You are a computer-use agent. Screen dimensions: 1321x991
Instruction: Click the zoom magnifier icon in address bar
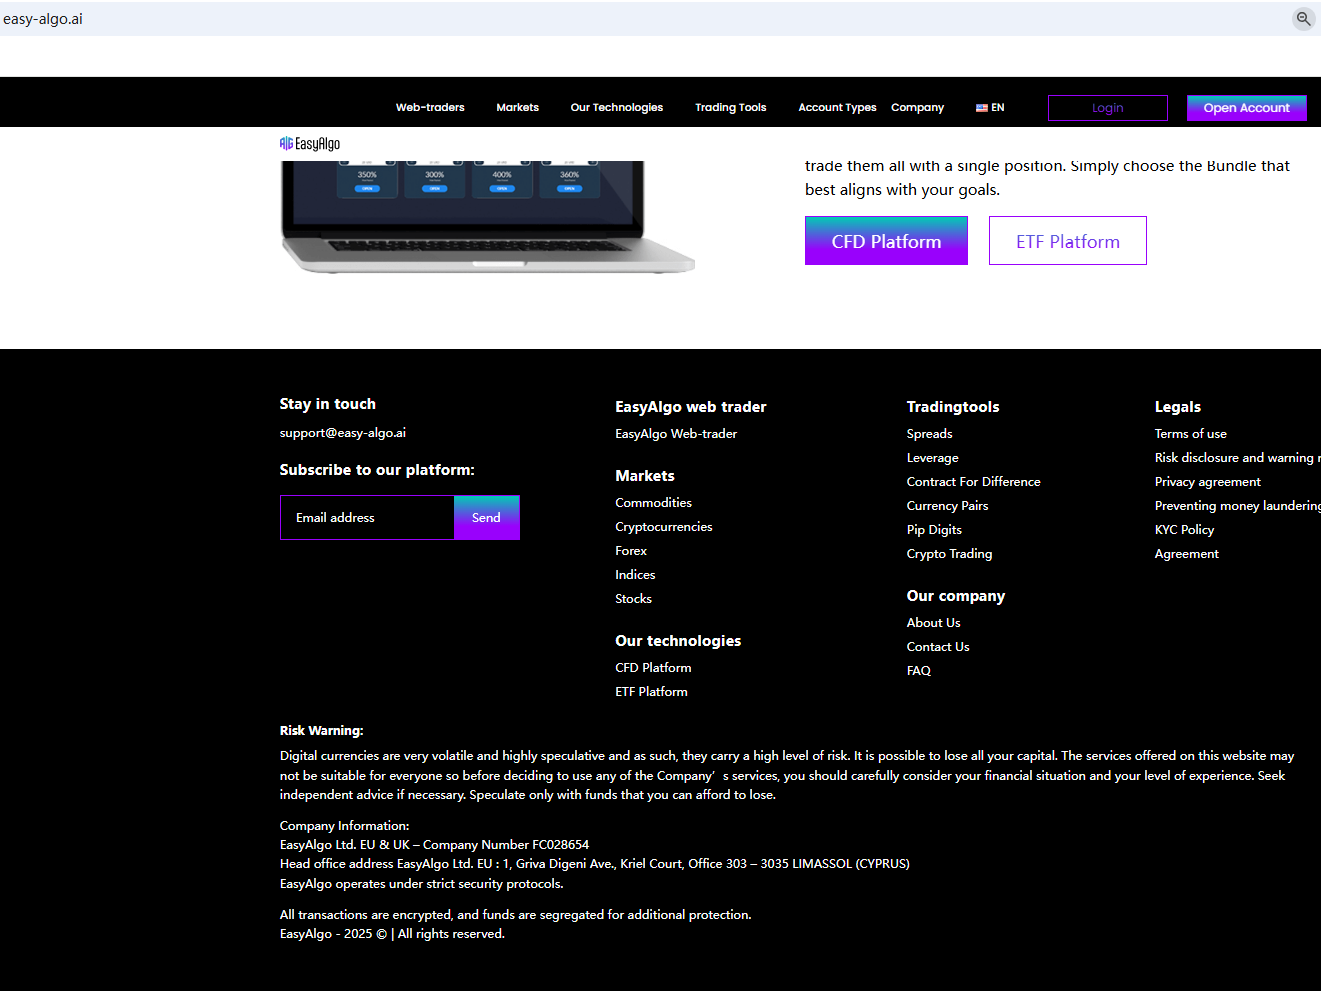point(1303,19)
